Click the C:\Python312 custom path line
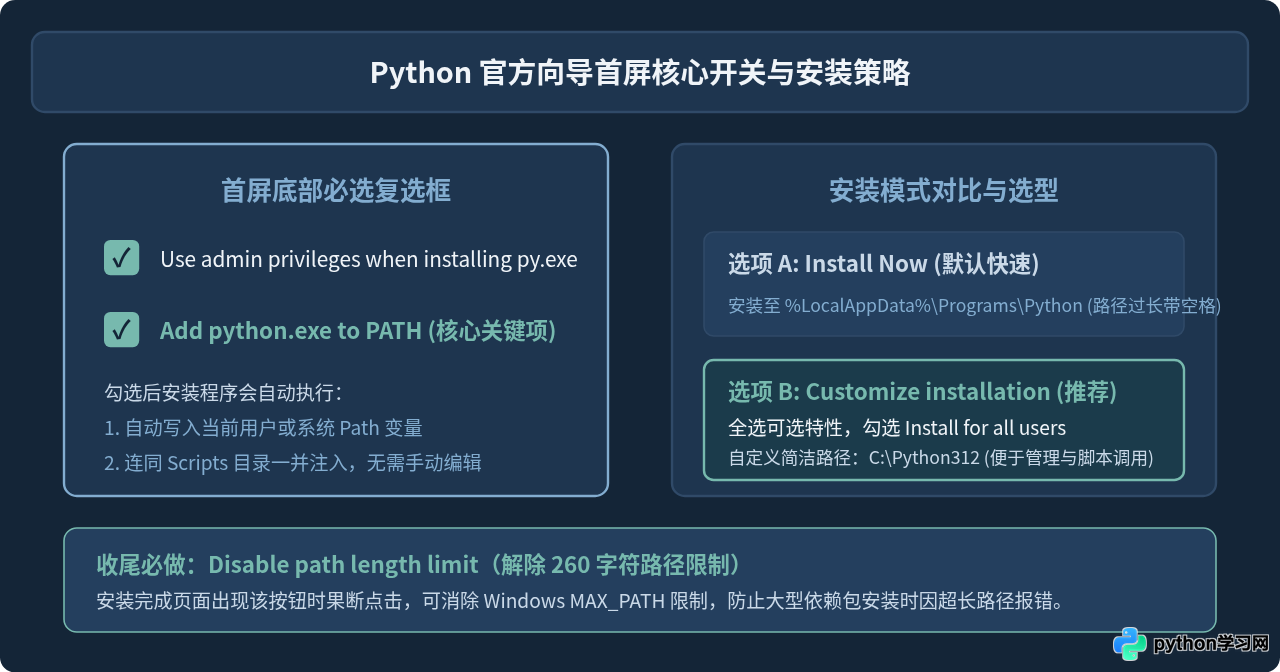Viewport: 1280px width, 672px height. coord(941,458)
